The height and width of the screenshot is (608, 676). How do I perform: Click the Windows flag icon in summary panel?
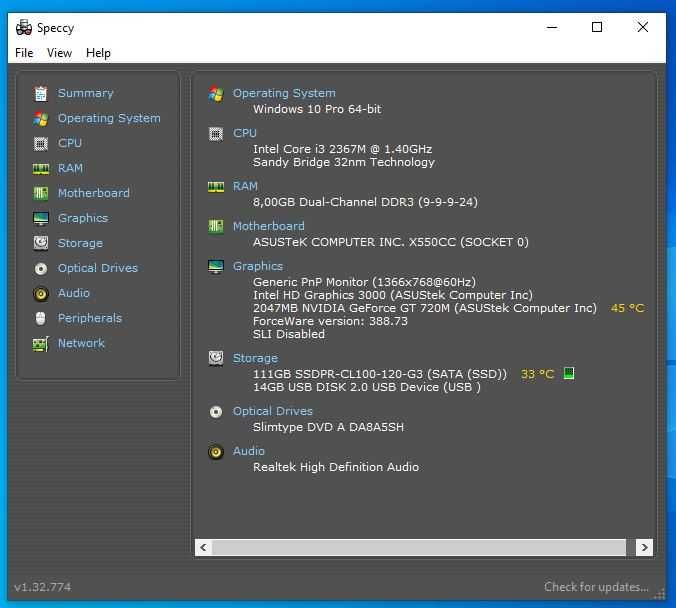point(216,94)
